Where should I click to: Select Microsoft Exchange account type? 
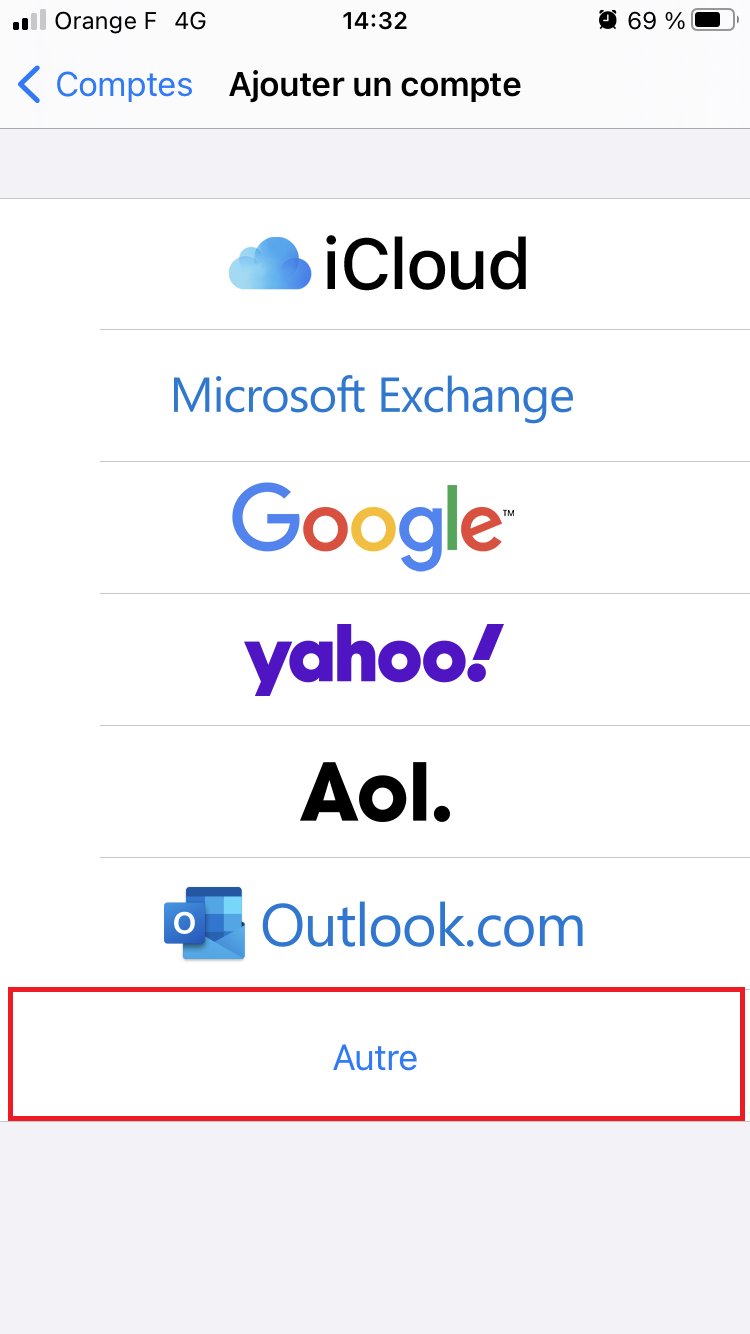point(375,395)
